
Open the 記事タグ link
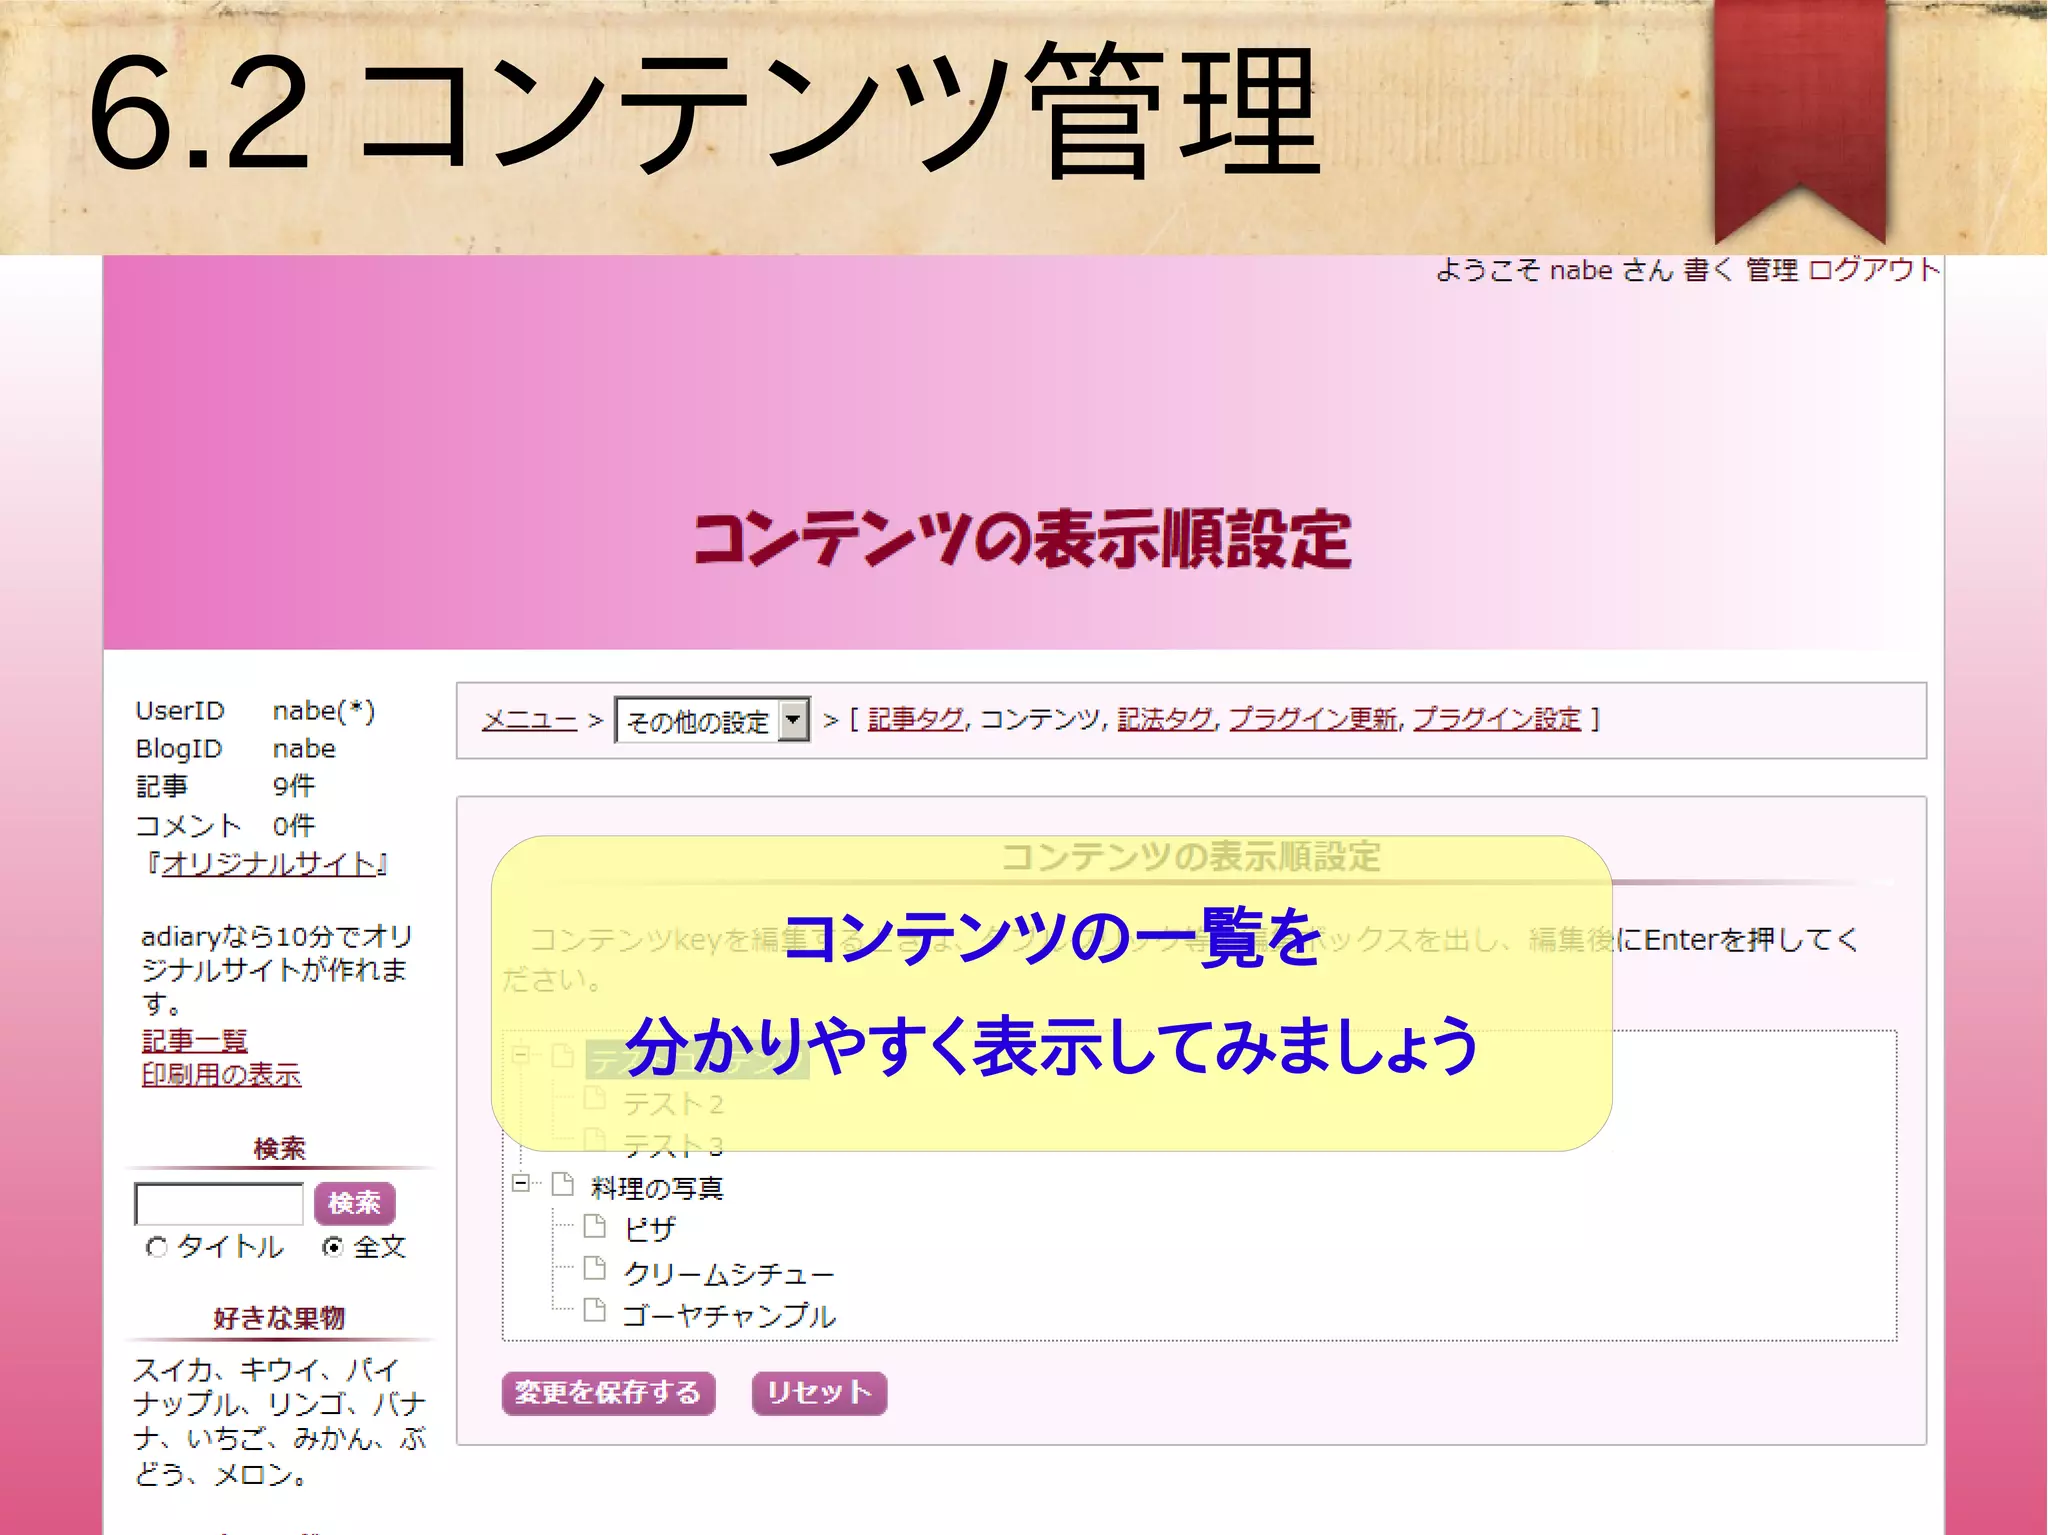coord(915,718)
